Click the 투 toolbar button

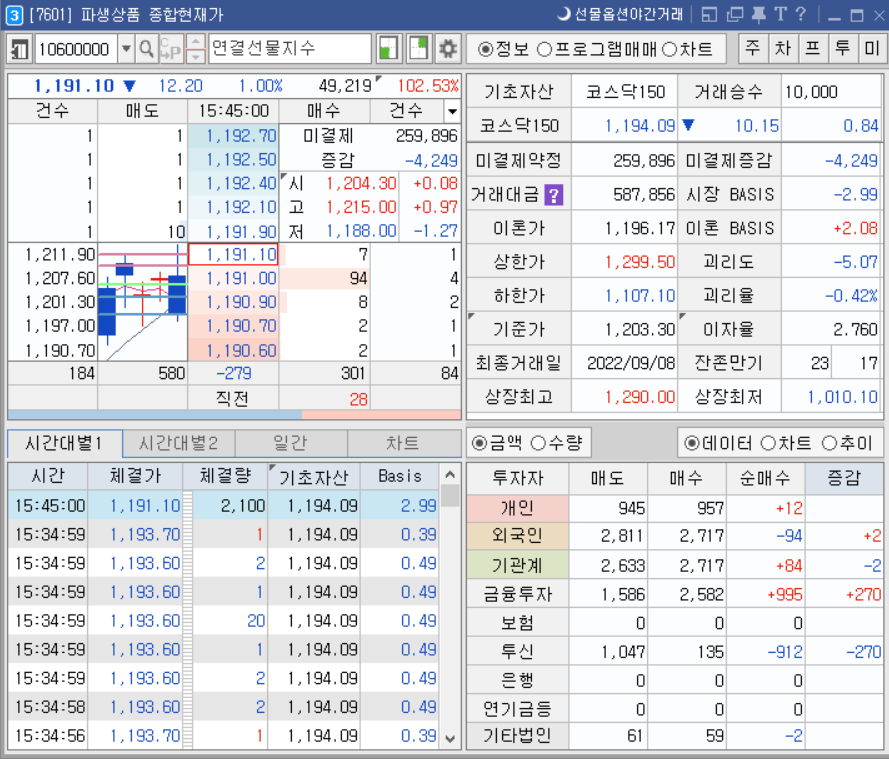tap(843, 48)
